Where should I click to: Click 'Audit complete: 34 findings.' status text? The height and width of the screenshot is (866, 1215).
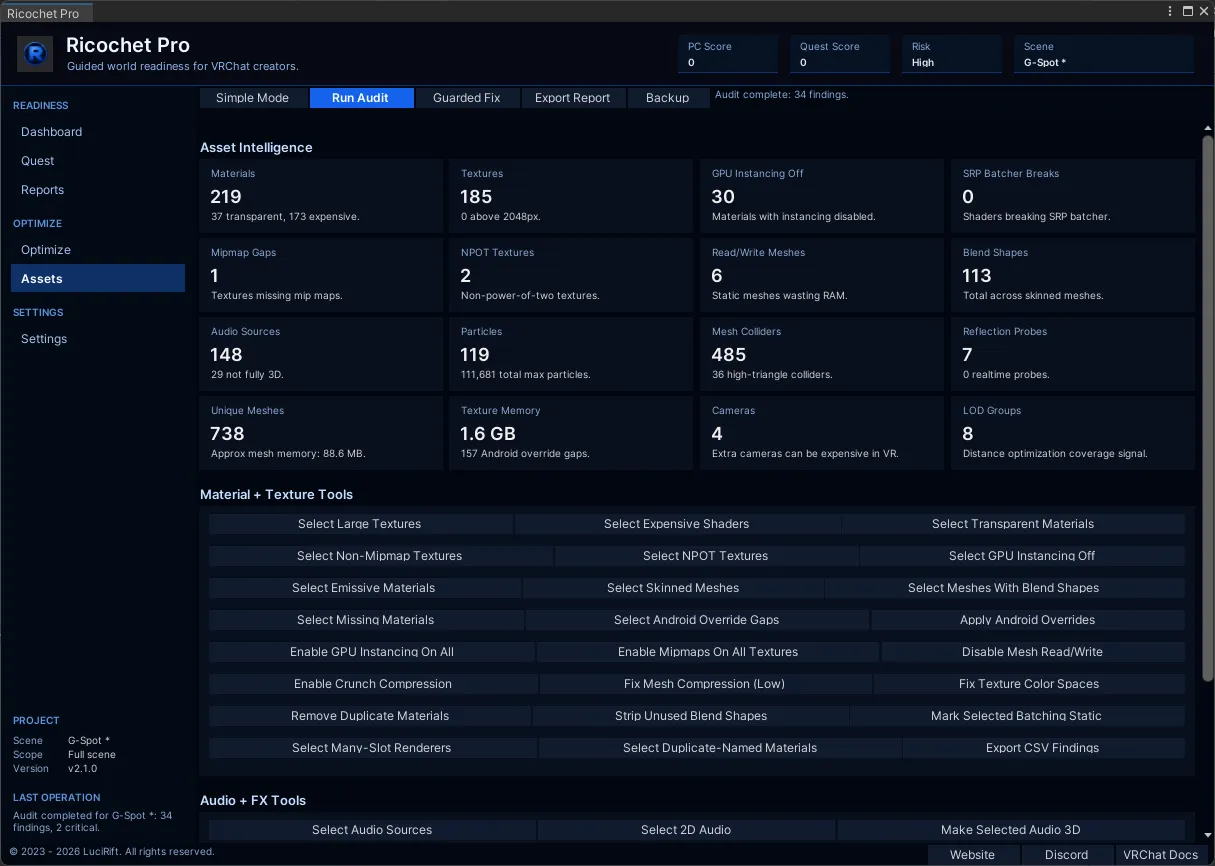click(781, 95)
